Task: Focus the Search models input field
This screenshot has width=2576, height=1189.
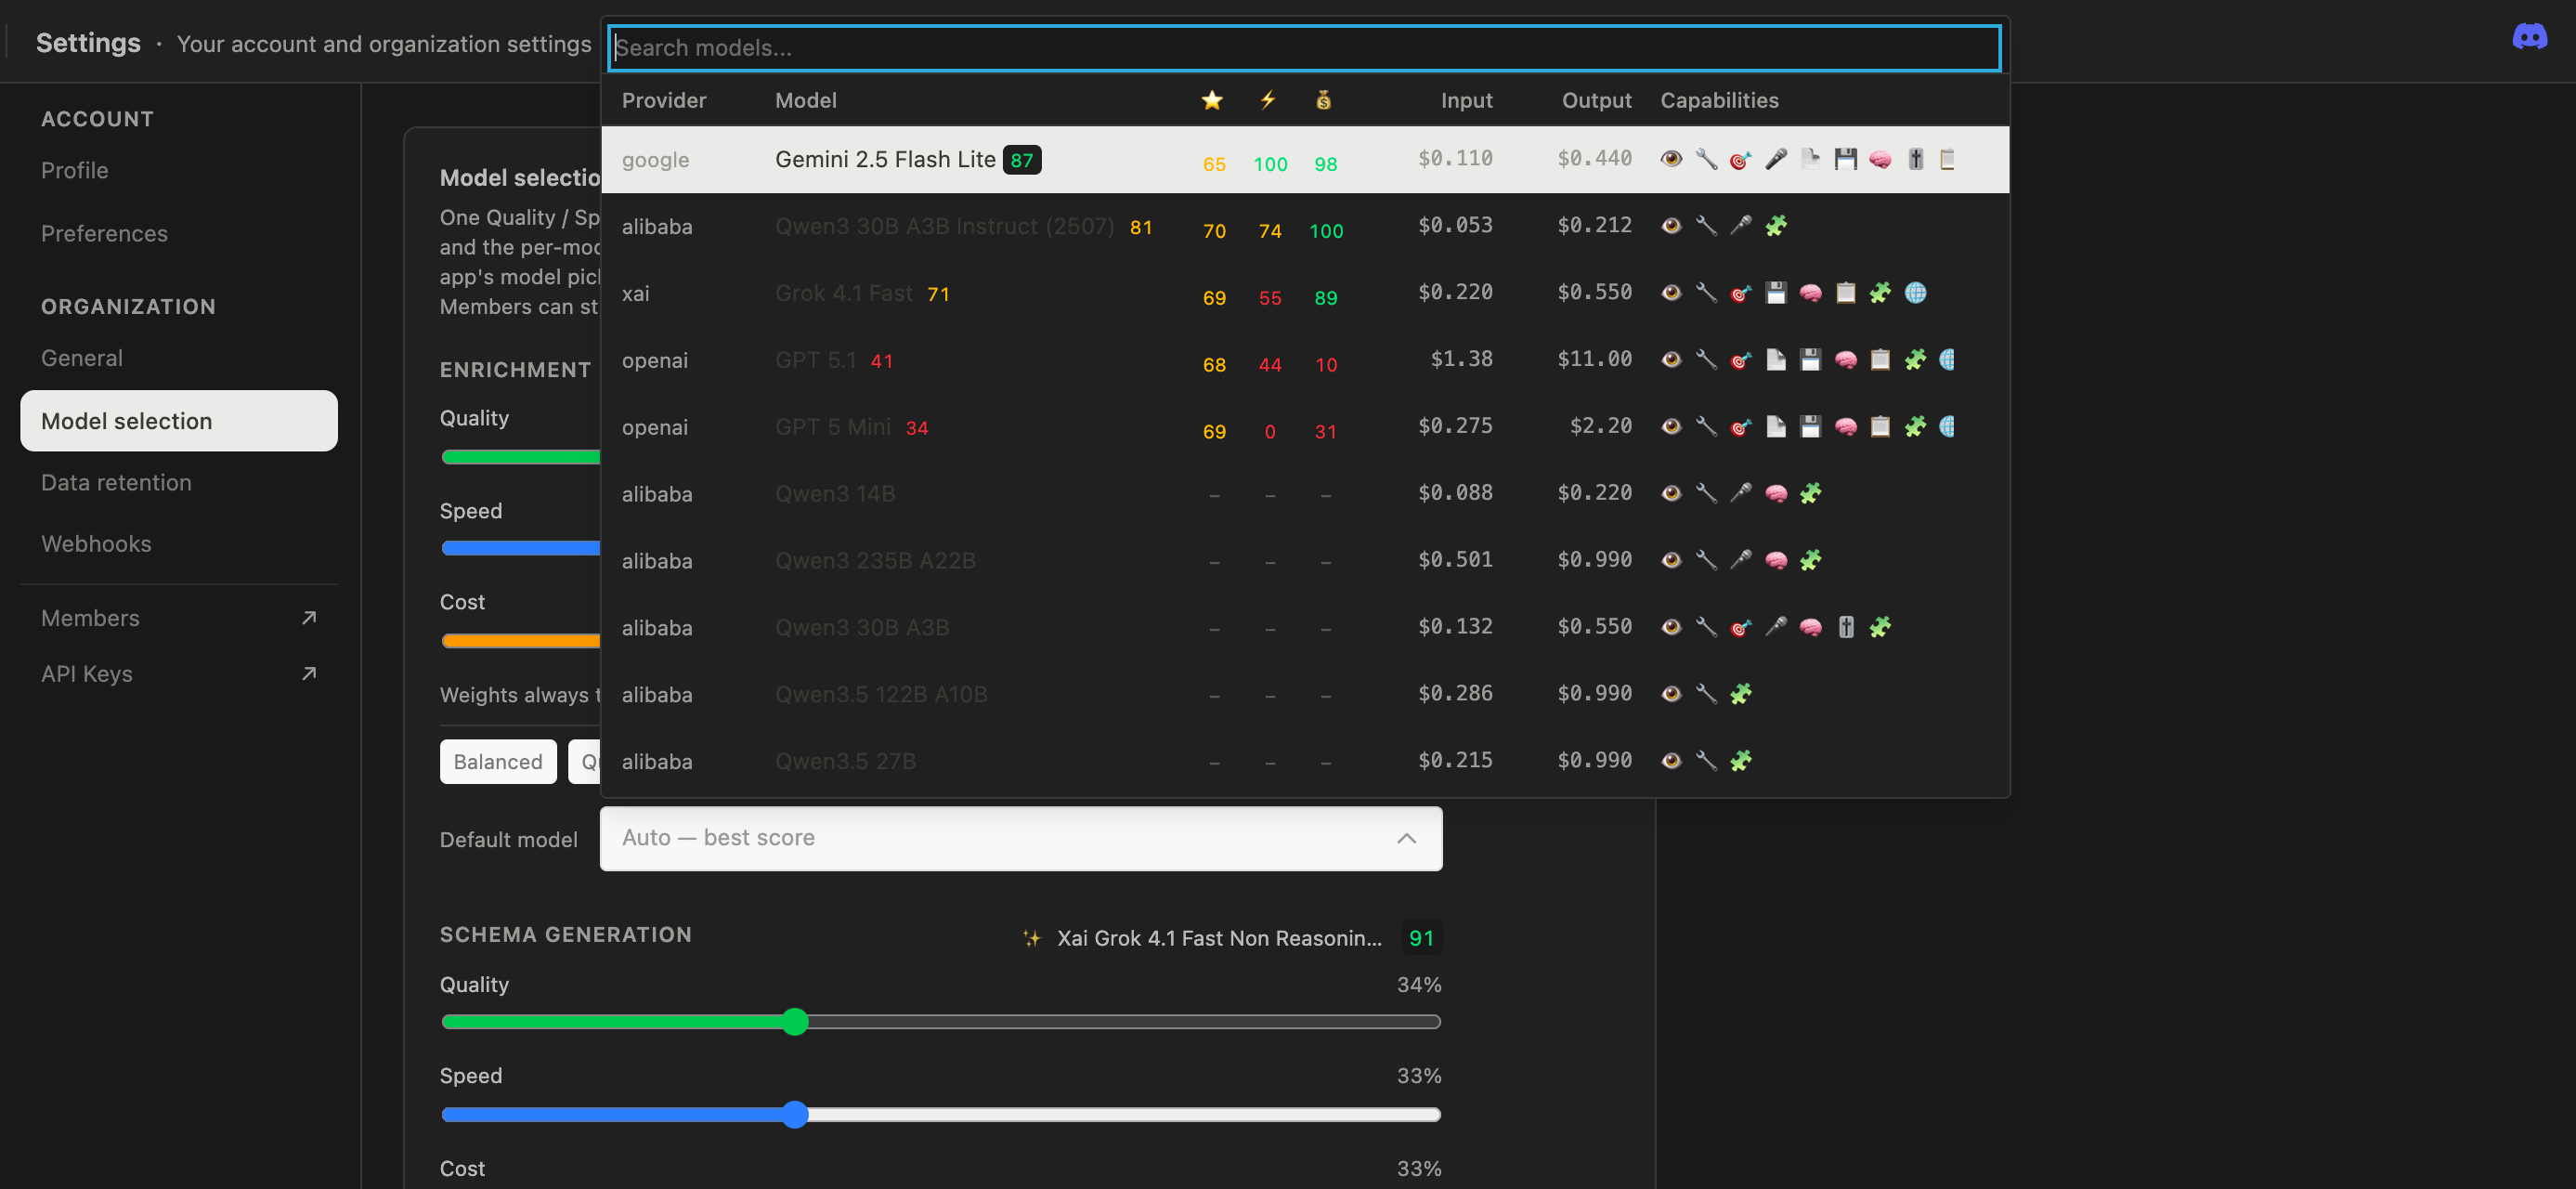Action: (1304, 48)
